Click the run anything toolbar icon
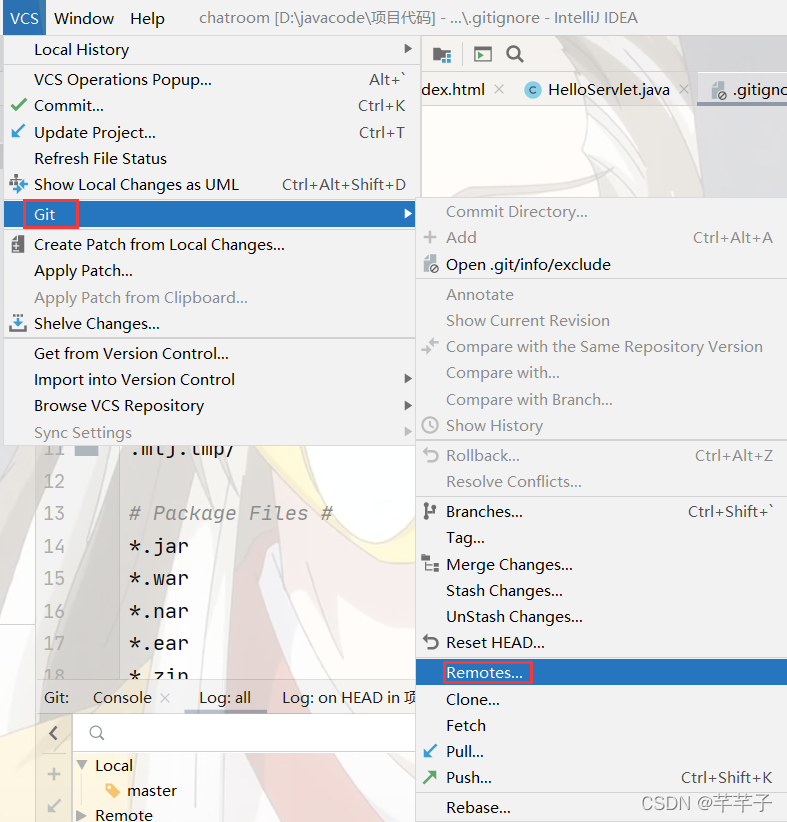The image size is (787, 822). pyautogui.click(x=482, y=54)
